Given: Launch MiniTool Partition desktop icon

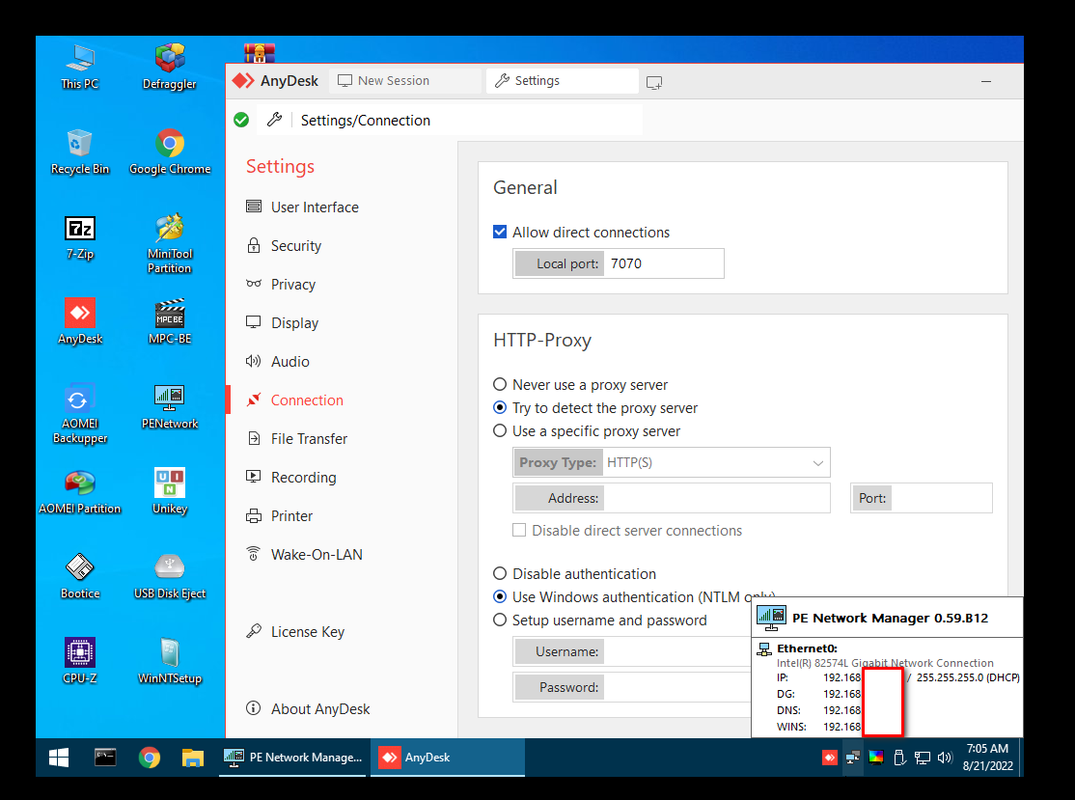Looking at the screenshot, I should [x=169, y=243].
